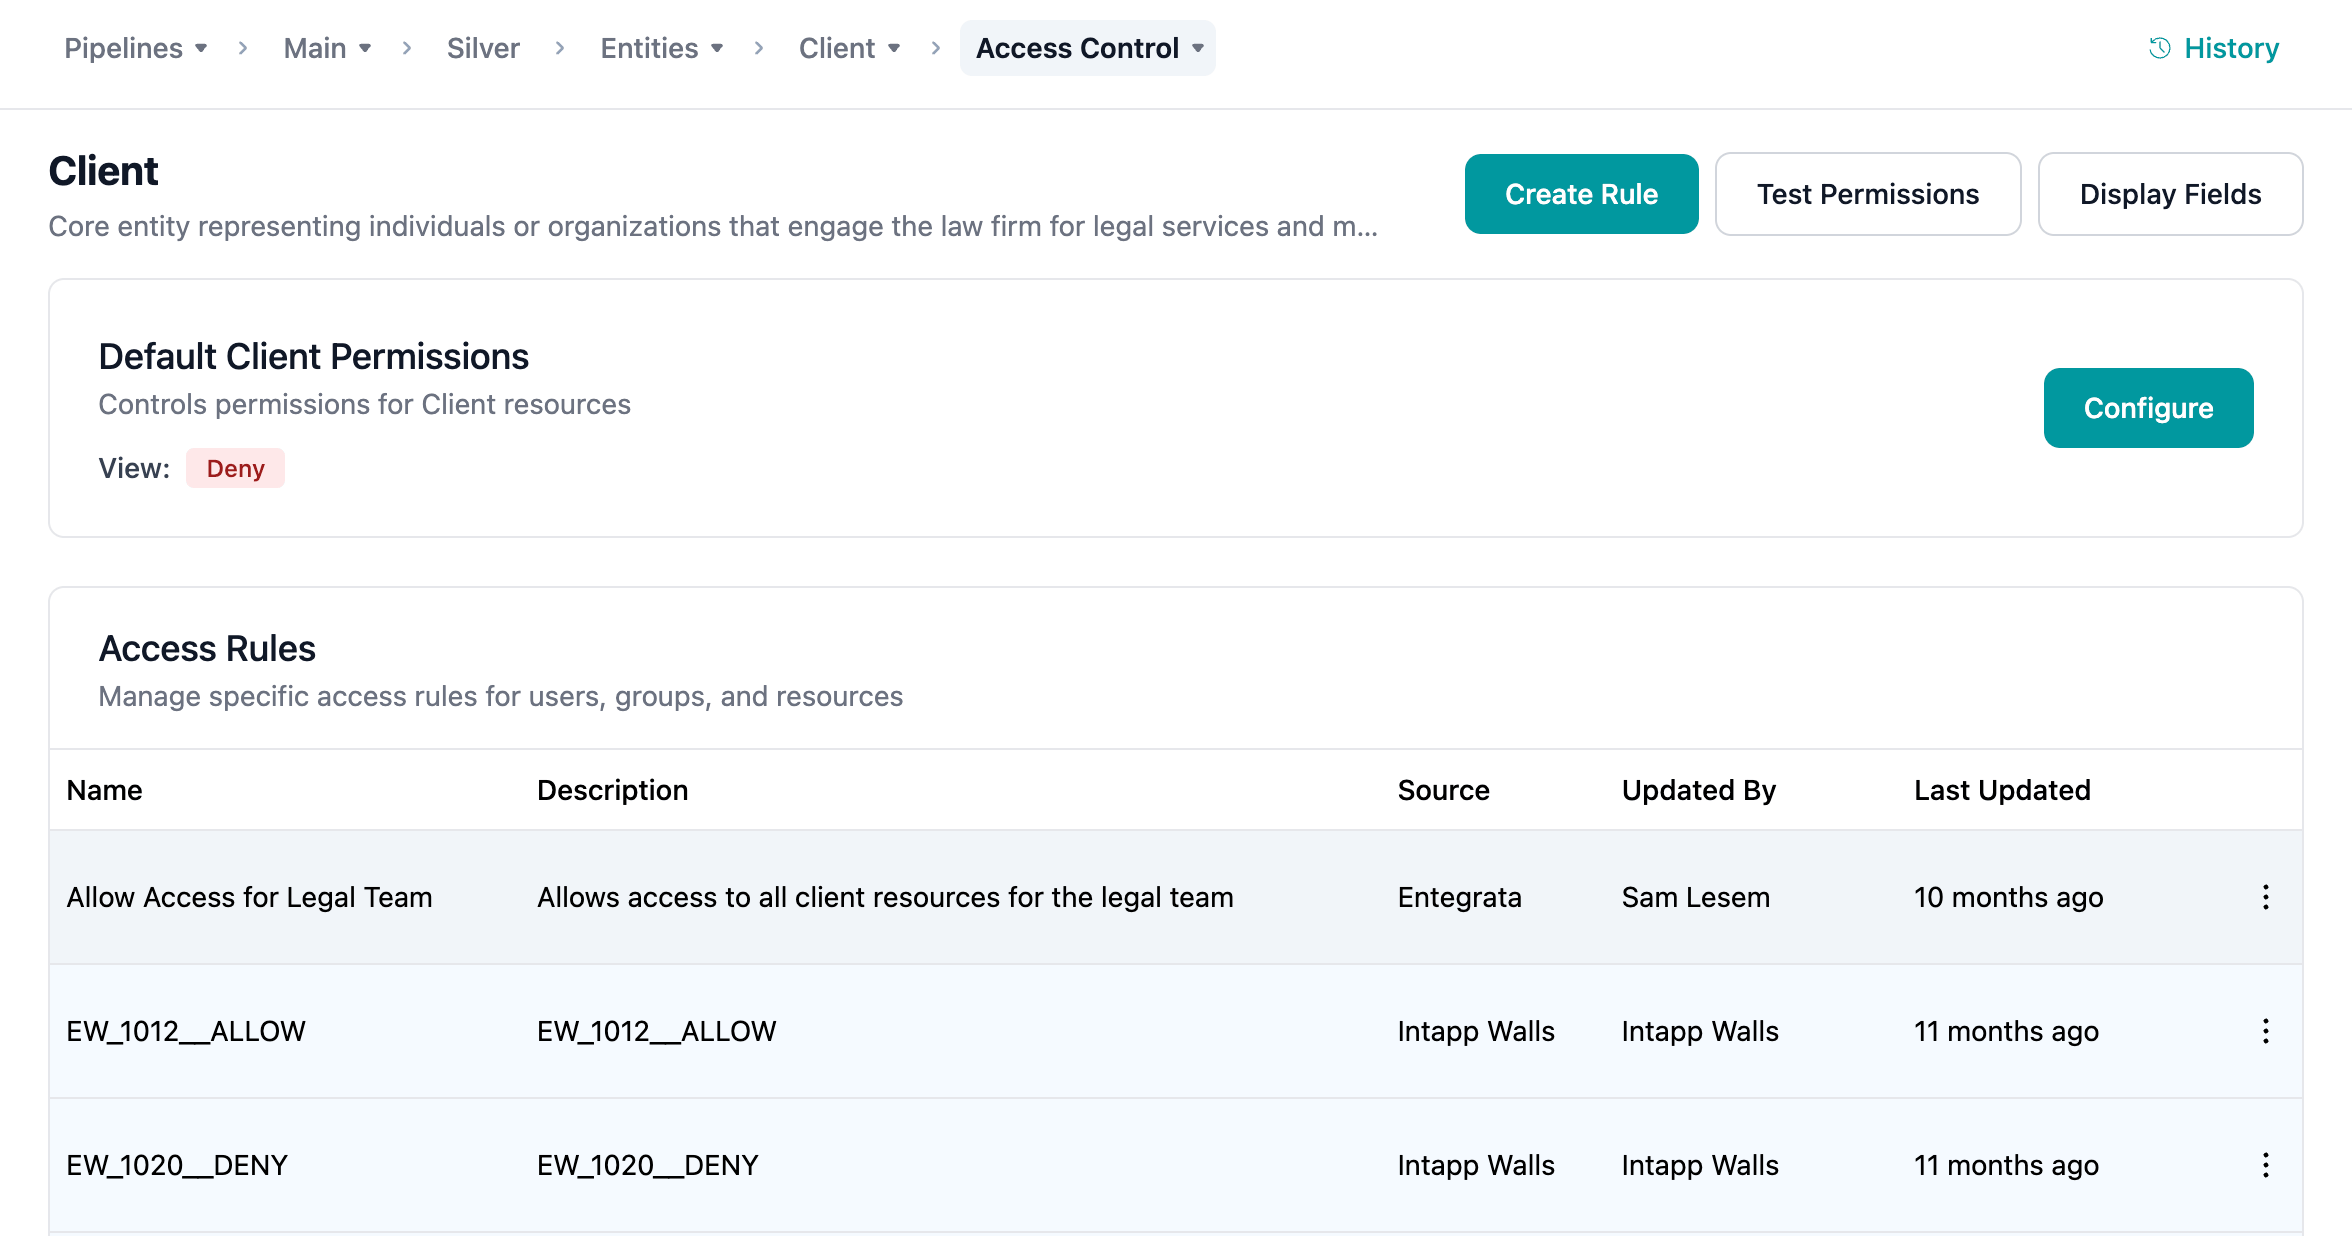Configure default client permissions
Viewport: 2352px width, 1236px height.
click(x=2148, y=408)
